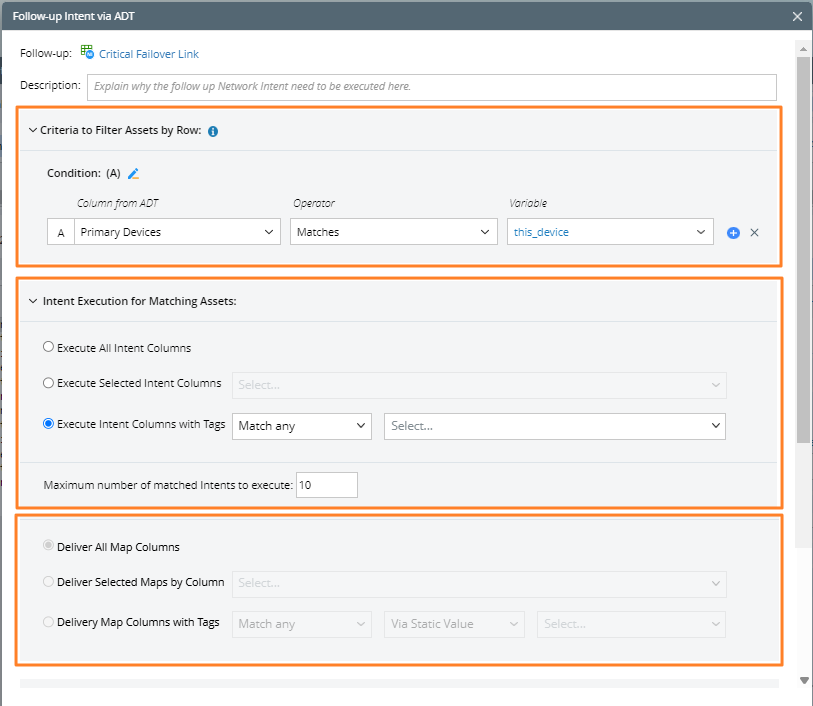Open the Column from ADT Primary Devices dropdown
This screenshot has height=706, width=813.
177,232
